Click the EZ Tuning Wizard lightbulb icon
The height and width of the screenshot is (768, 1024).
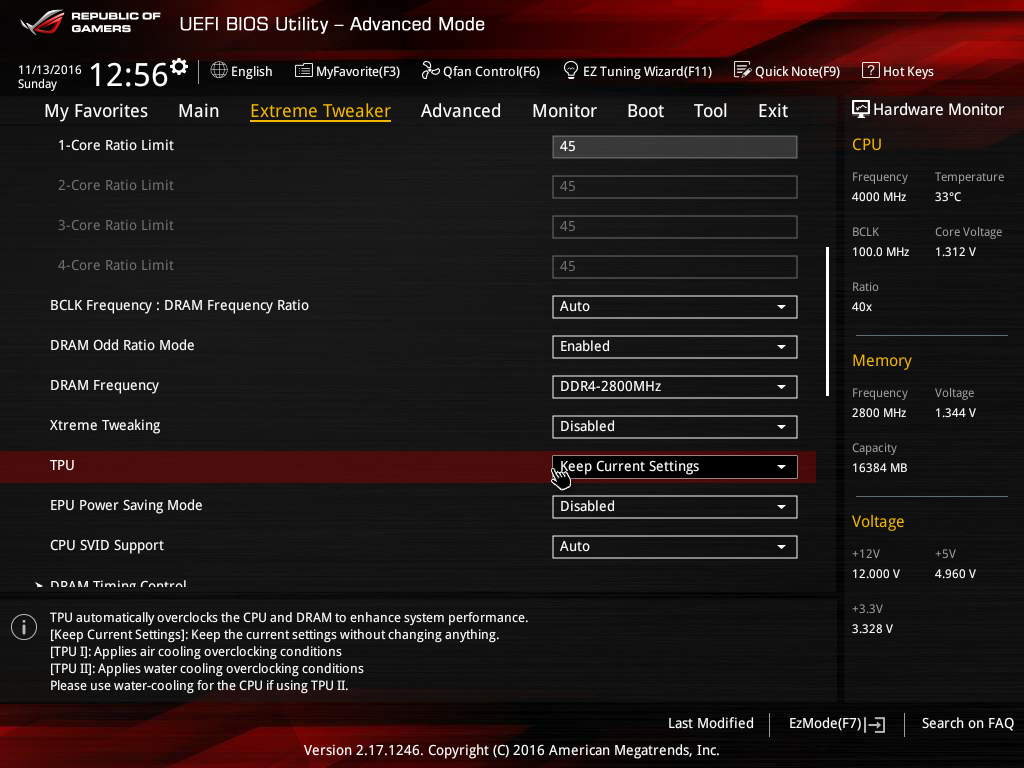(571, 70)
